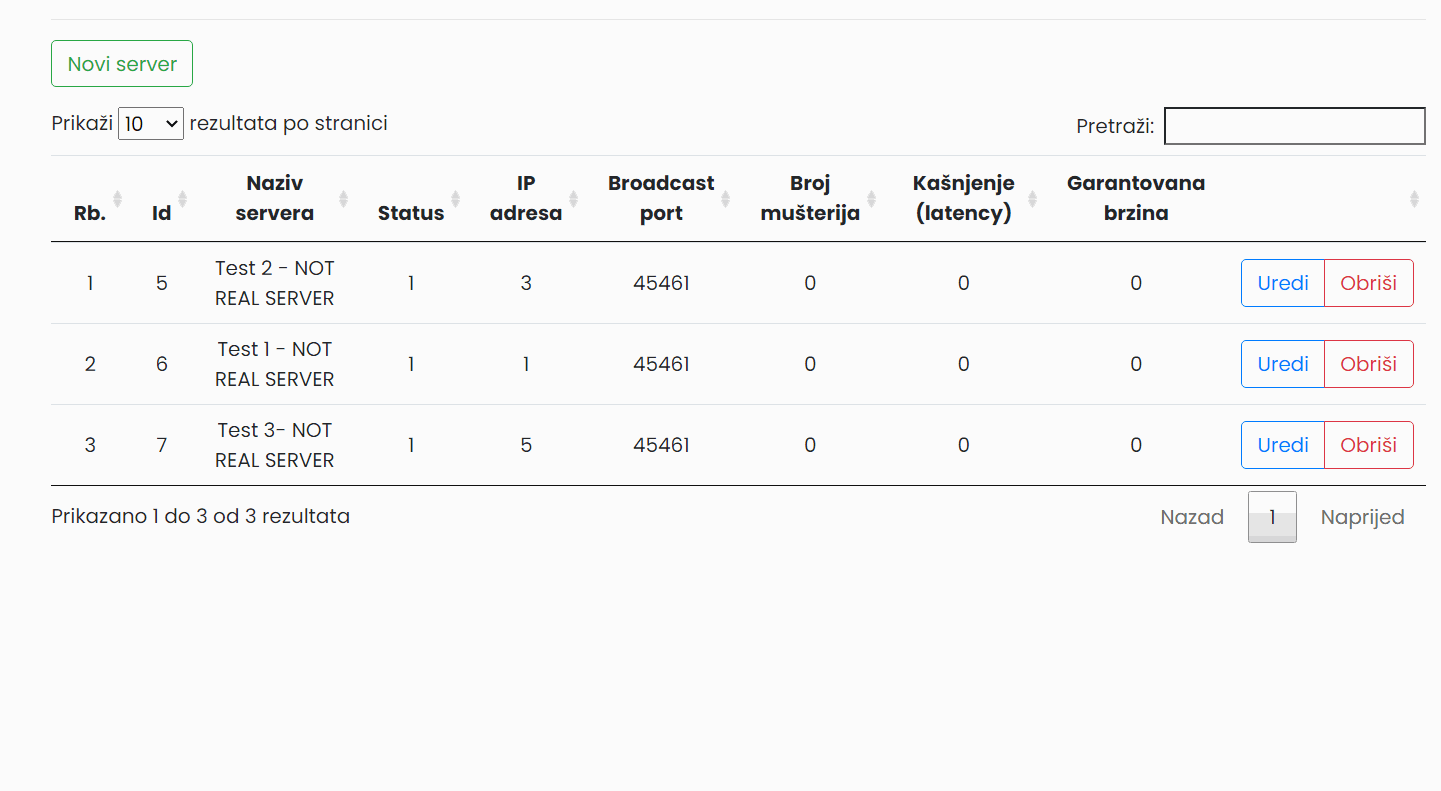The image size is (1441, 791).
Task: Sort by Broadcast port column arrows
Action: [x=726, y=198]
